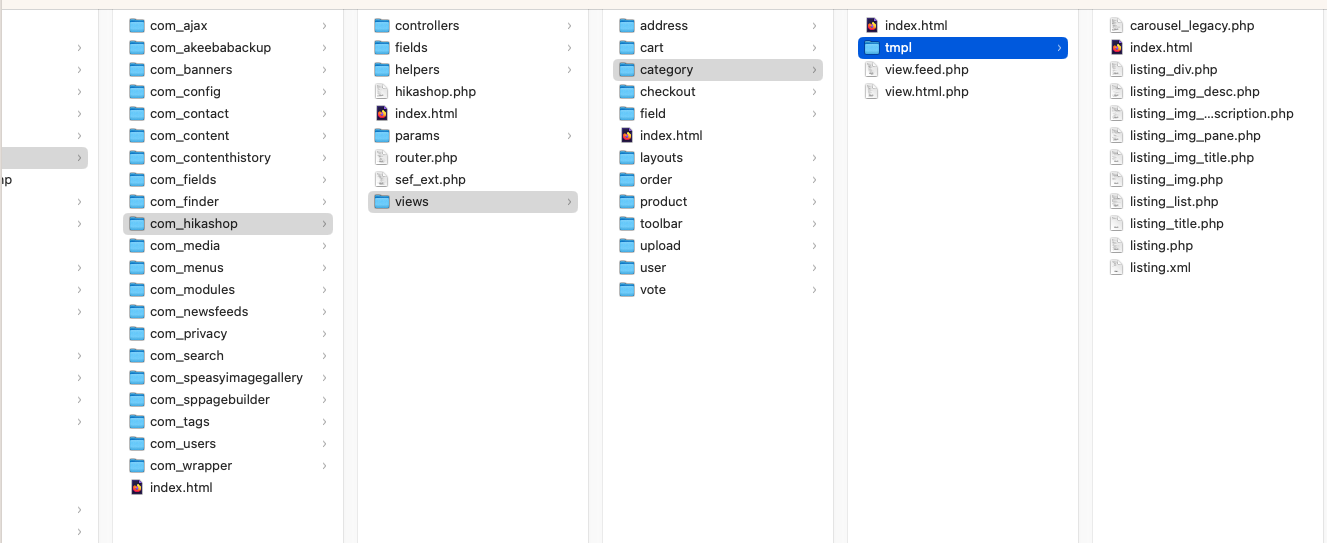Viewport: 1327px width, 543px height.
Task: Click the listing.xml file icon
Action: coord(1116,268)
